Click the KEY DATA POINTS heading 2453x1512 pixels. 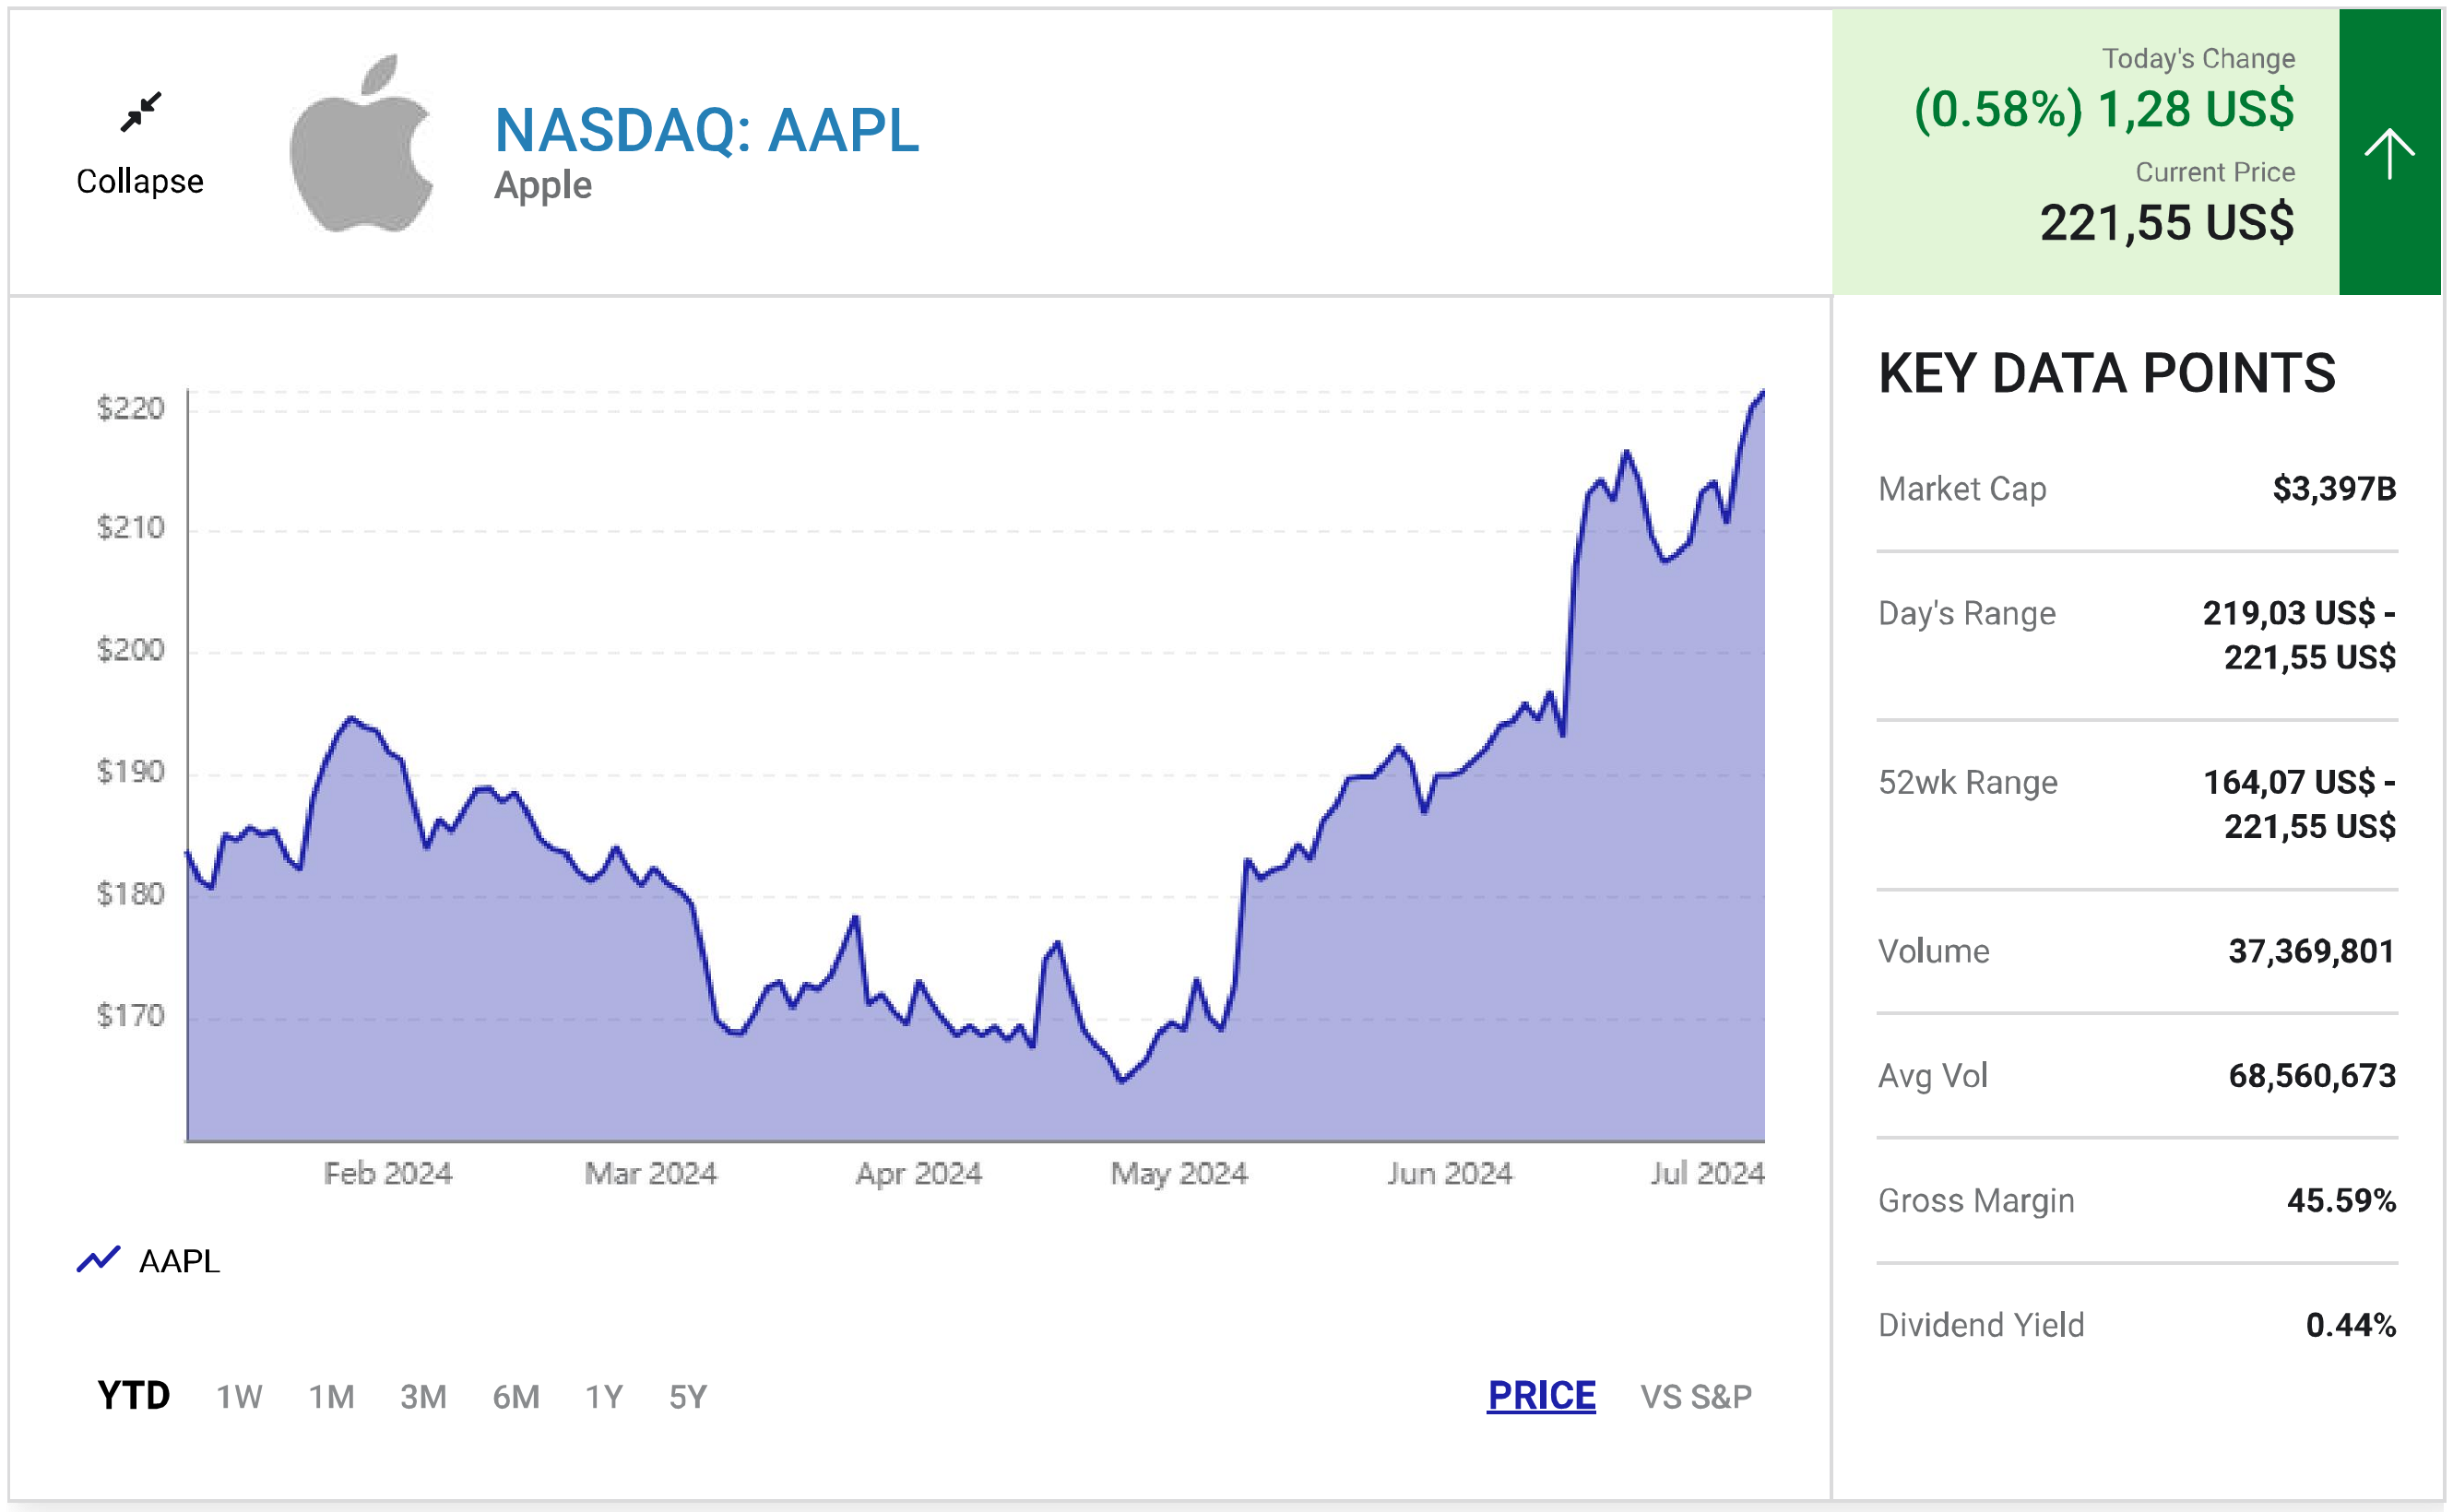2107,373
